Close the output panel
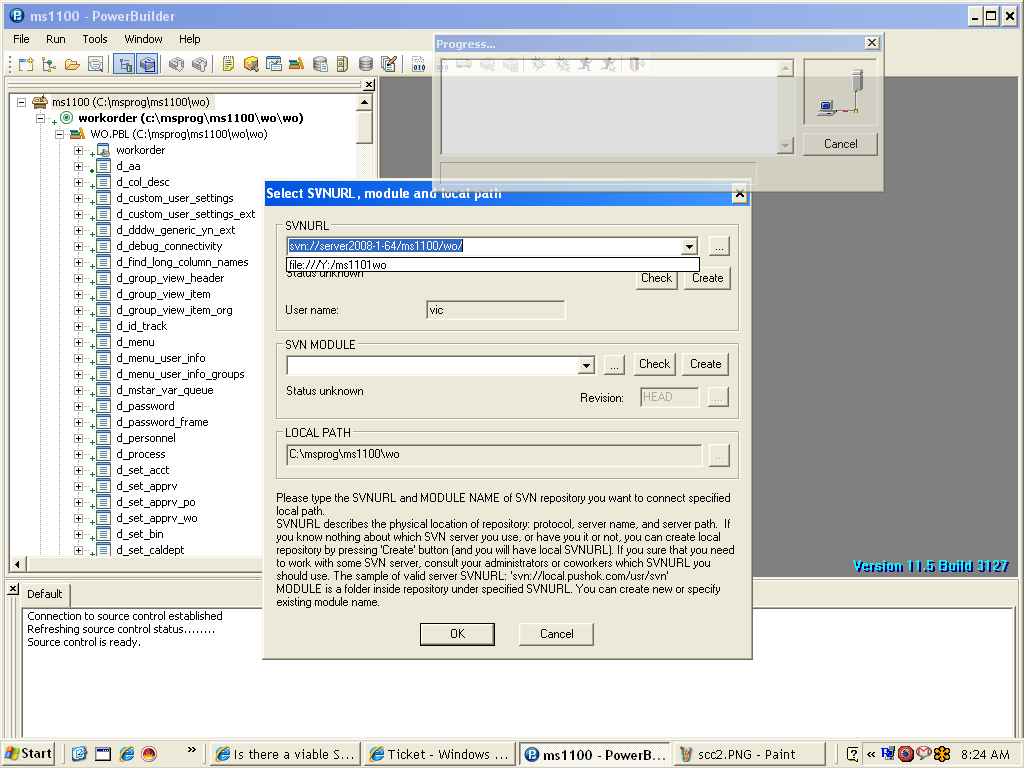 13,588
